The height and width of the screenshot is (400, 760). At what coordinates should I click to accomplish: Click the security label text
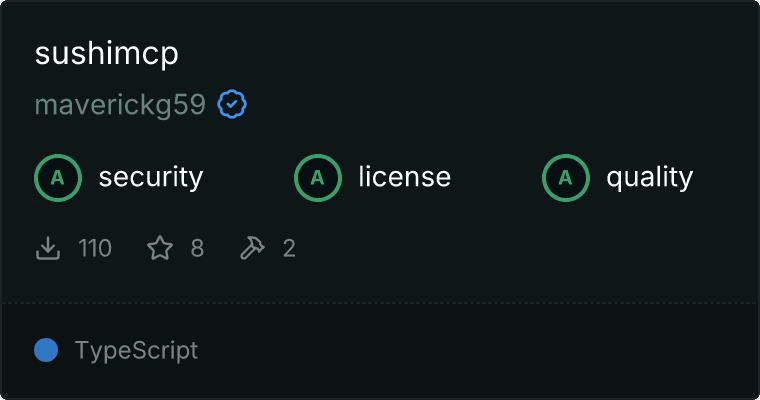(x=151, y=177)
